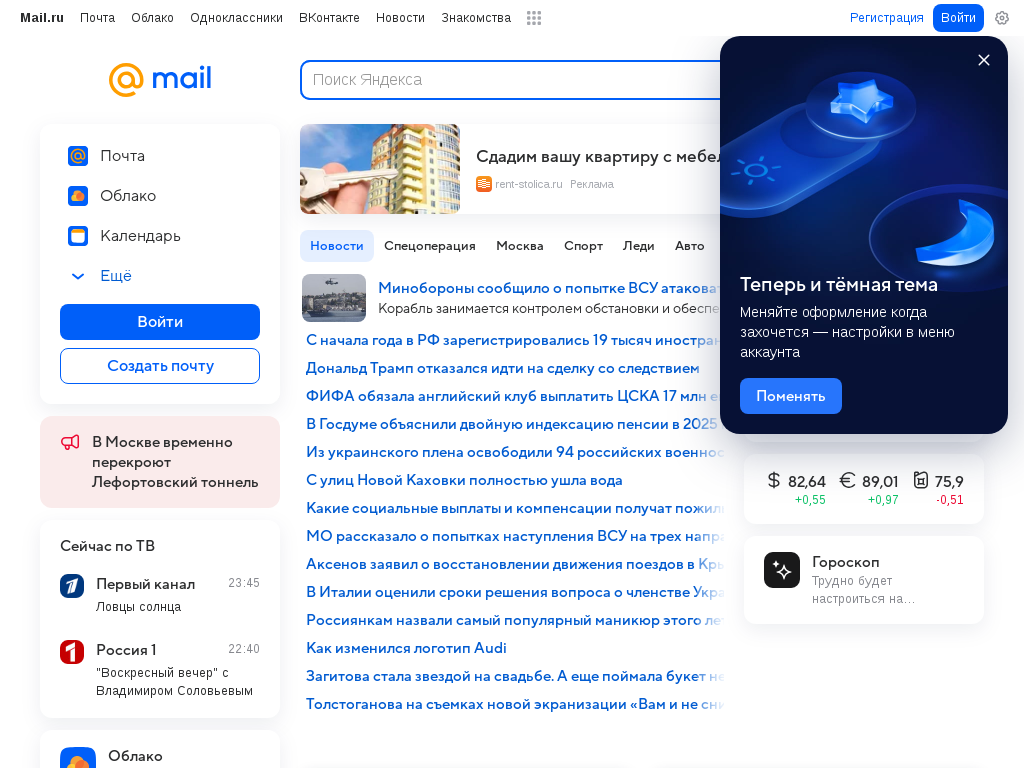Image resolution: width=1024 pixels, height=768 pixels.
Task: Switch to the Спорт news tab
Action: [x=583, y=246]
